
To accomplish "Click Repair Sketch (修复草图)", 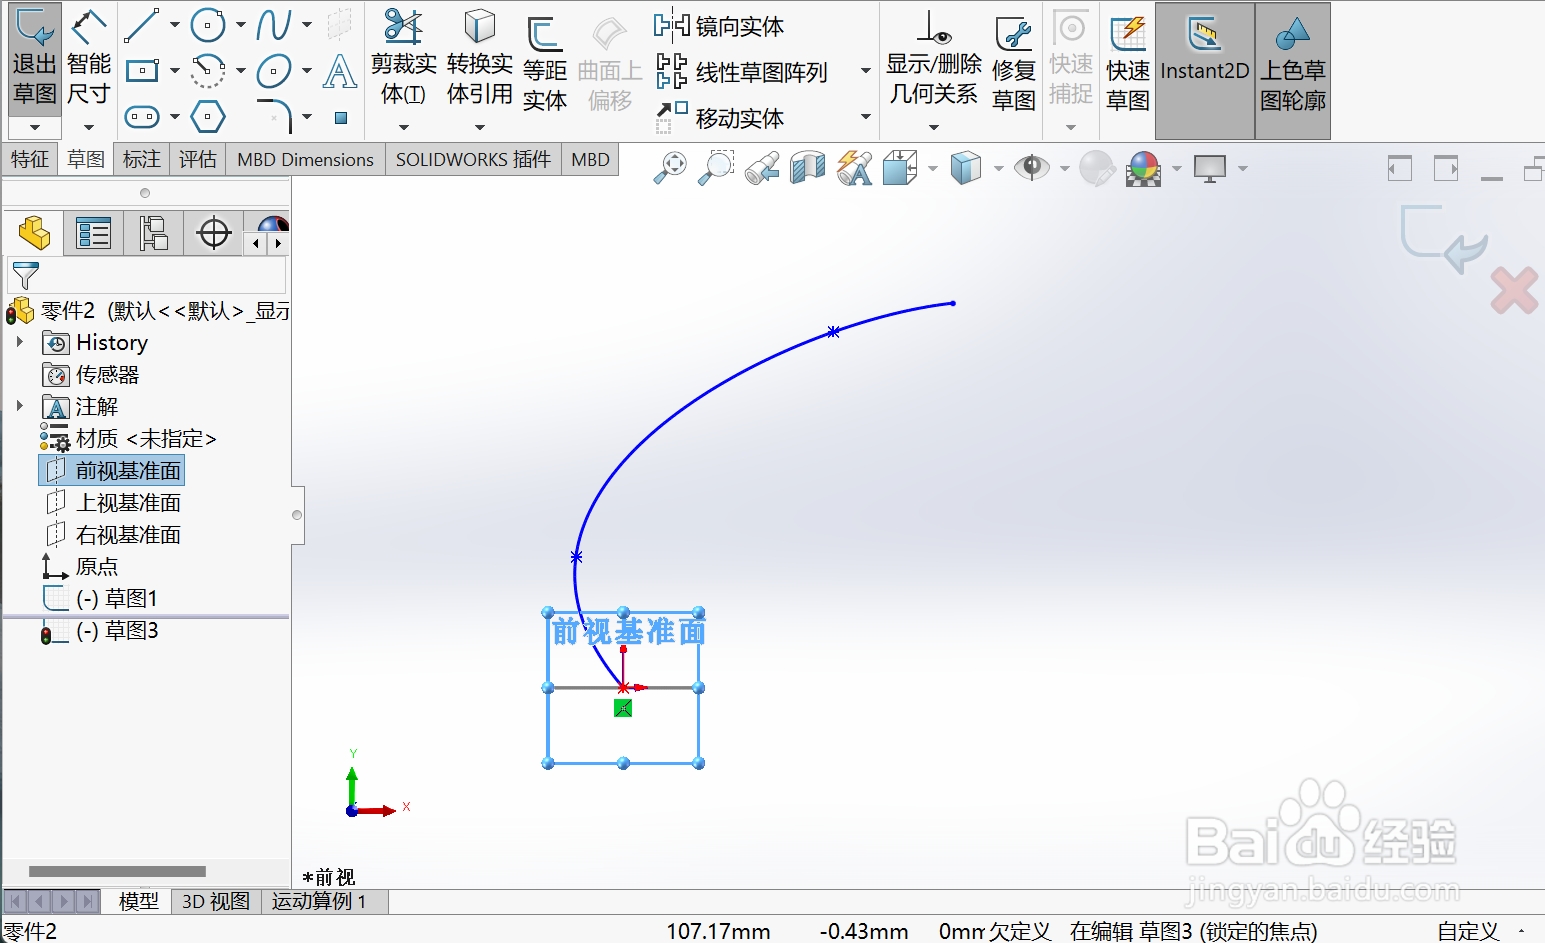I will [x=1013, y=65].
